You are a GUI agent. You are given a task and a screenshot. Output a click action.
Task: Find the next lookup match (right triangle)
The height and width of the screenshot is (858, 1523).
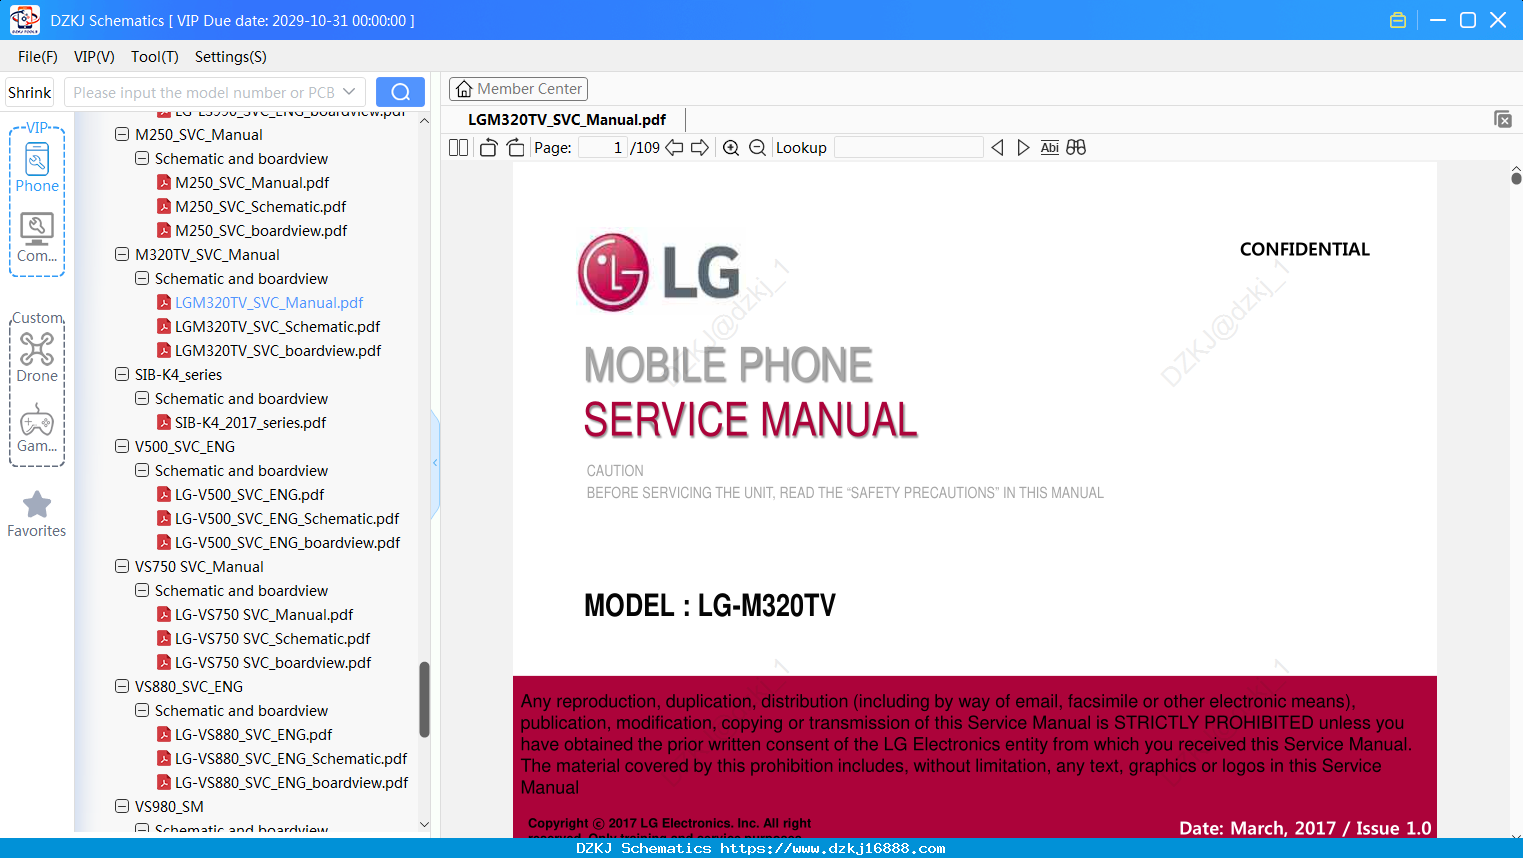coord(1023,148)
